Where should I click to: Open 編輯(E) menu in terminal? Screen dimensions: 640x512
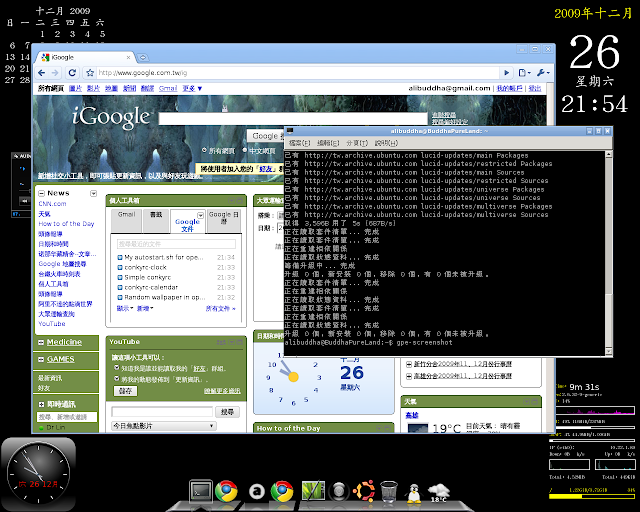coord(328,143)
